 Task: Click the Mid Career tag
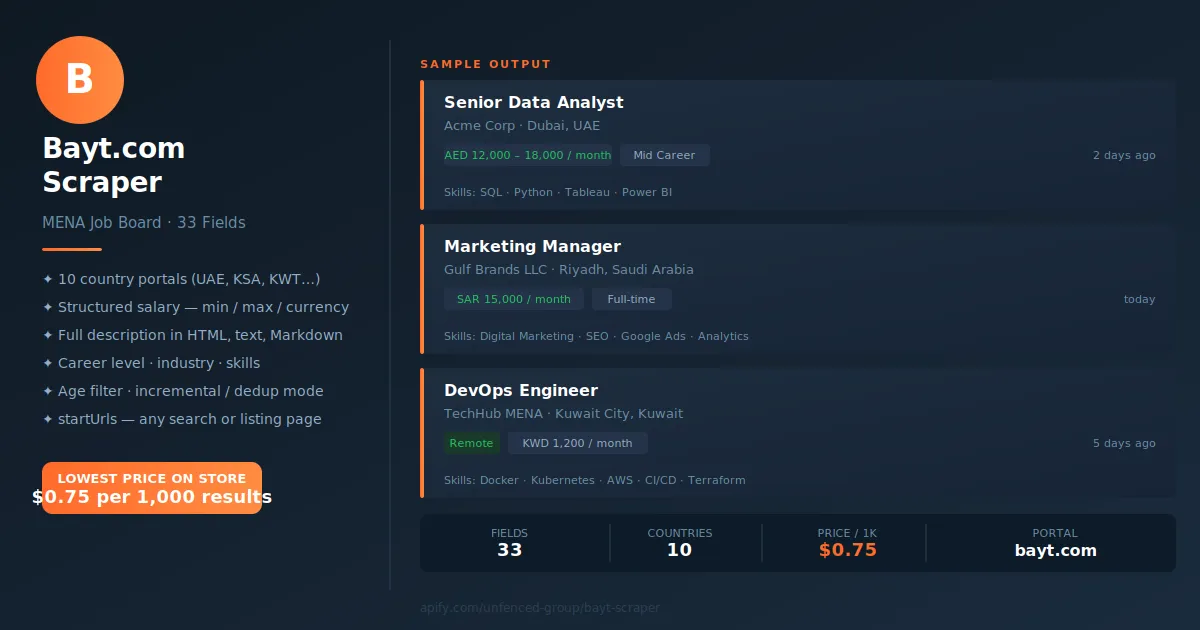click(x=665, y=155)
